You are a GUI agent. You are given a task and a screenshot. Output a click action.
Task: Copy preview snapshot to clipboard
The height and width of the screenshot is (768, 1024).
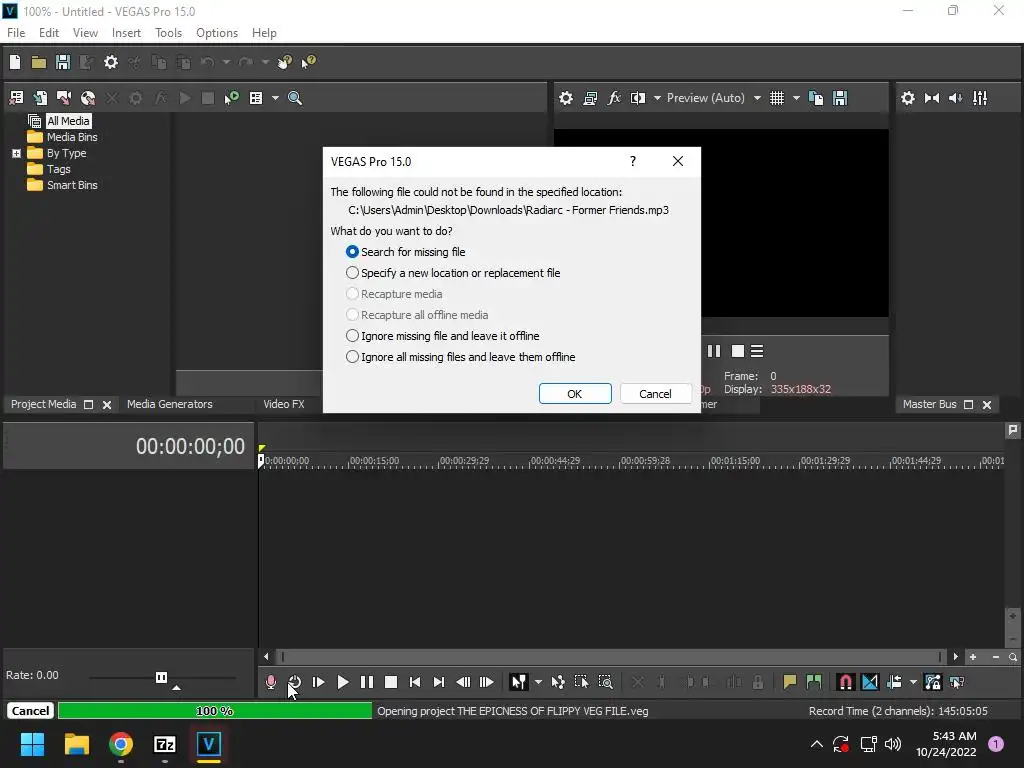816,98
